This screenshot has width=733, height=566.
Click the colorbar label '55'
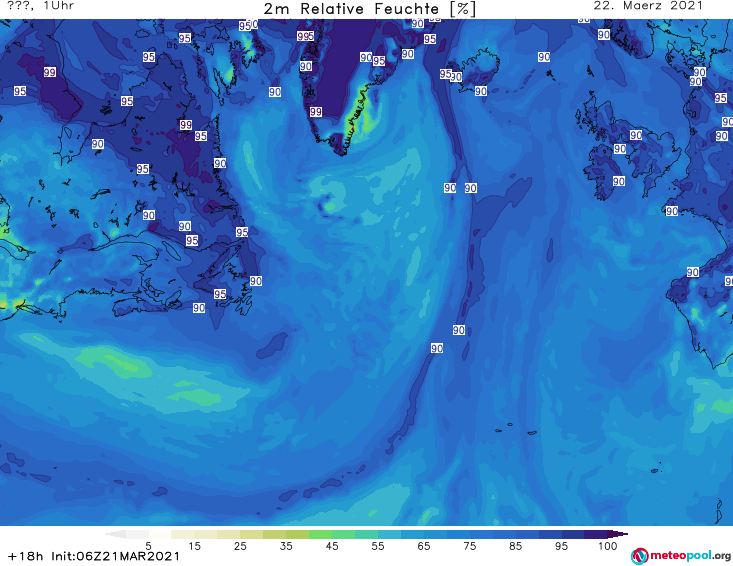[x=378, y=546]
